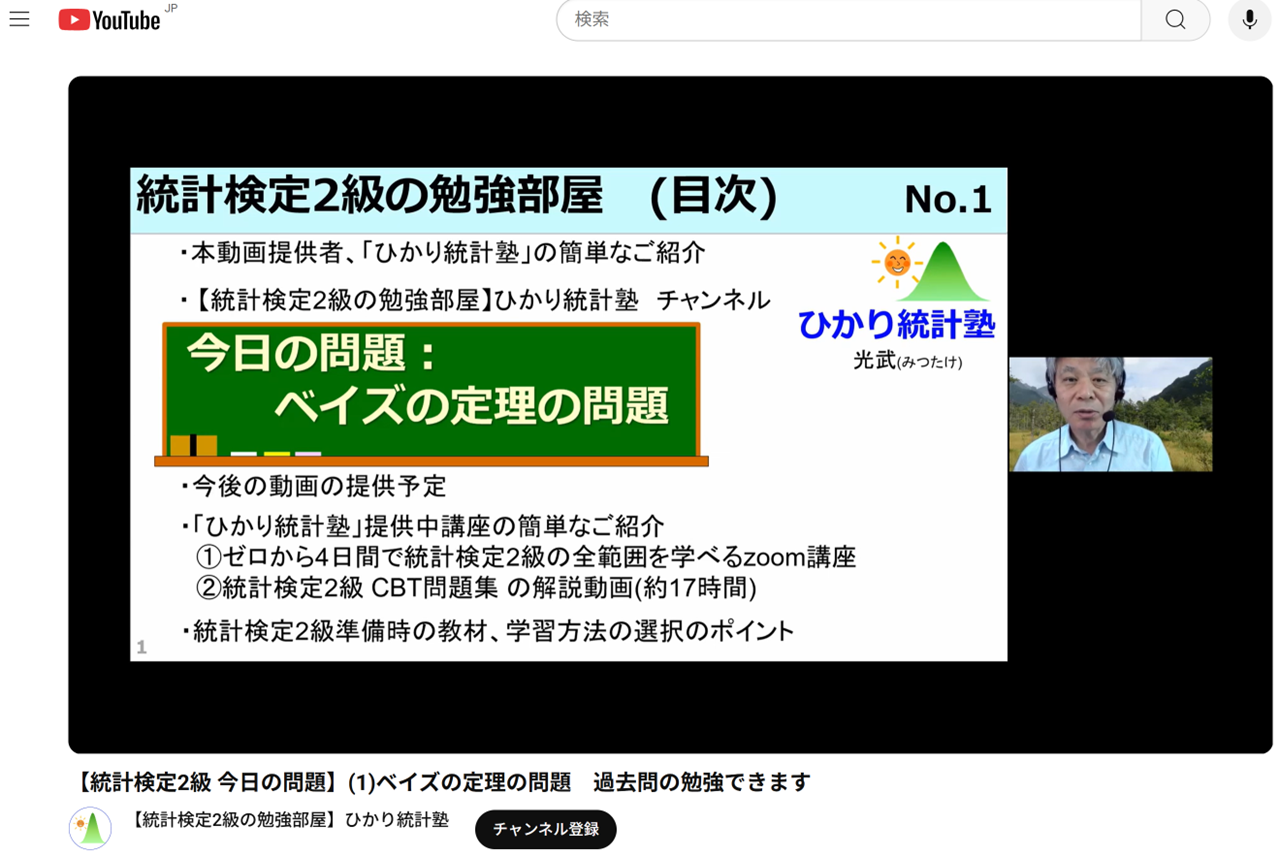Click the presenter's webcam overlay in the video

pos(1110,413)
